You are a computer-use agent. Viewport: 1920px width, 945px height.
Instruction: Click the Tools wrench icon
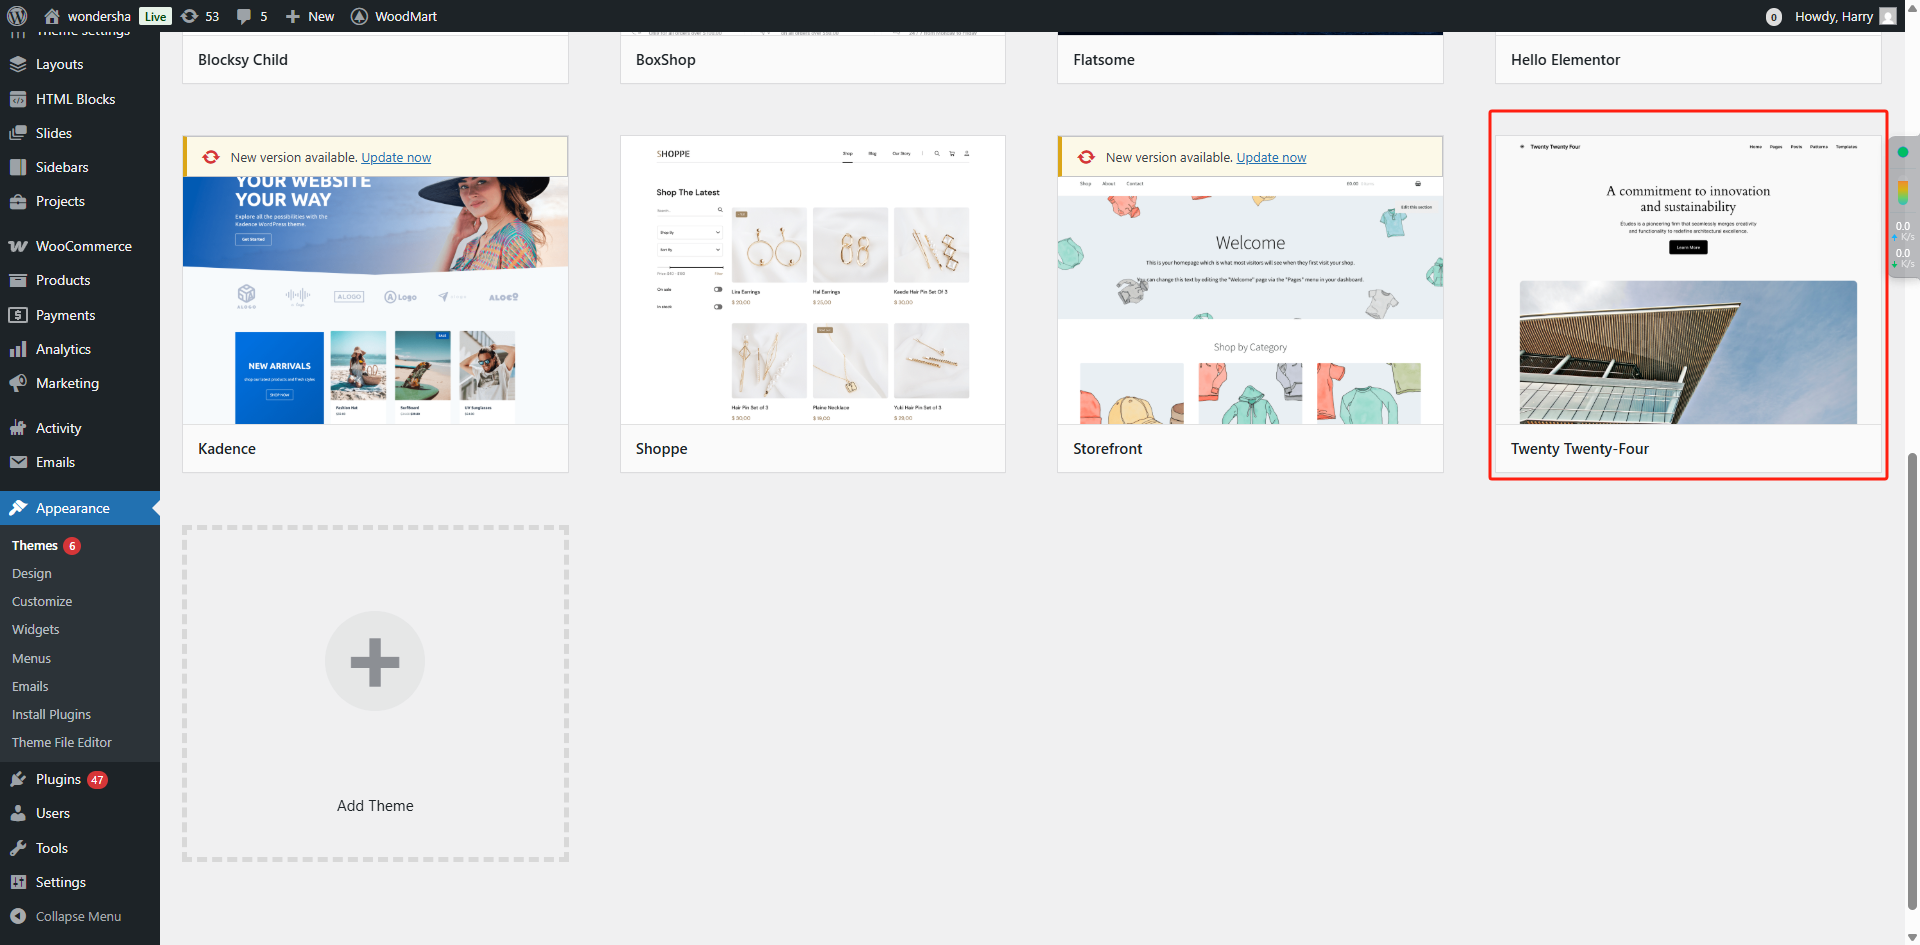pyautogui.click(x=18, y=848)
